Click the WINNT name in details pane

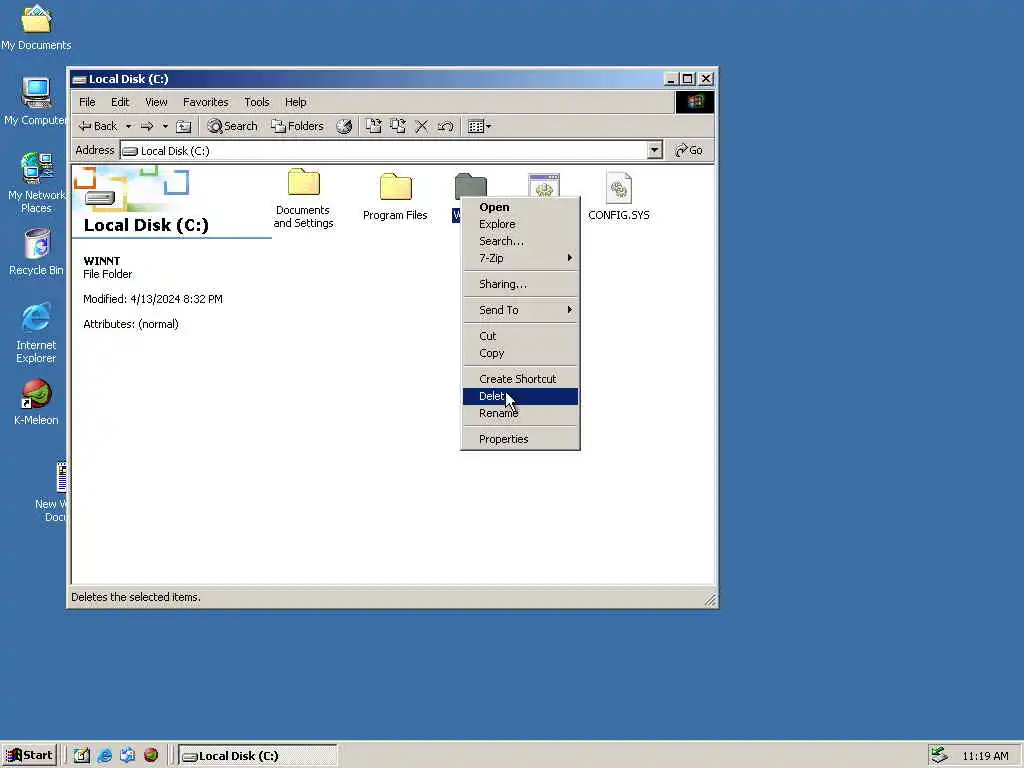click(x=102, y=261)
